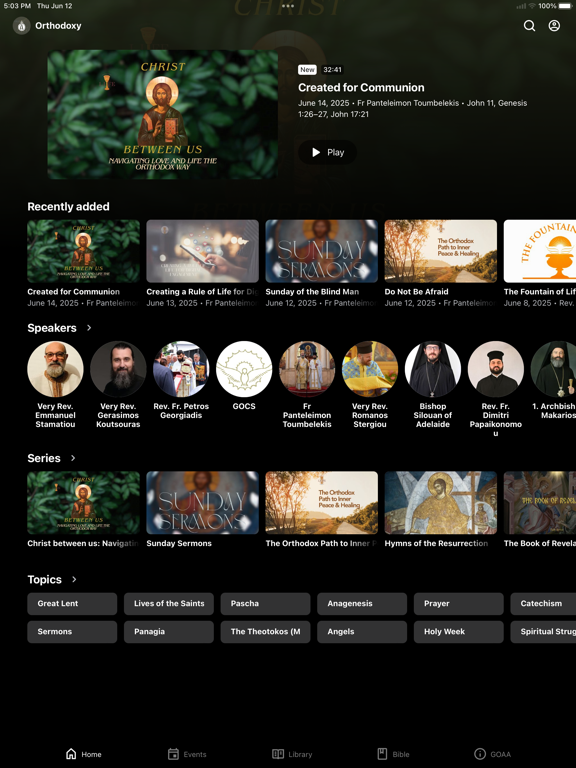Open Orthodox Path to Inner Peace series
Image resolution: width=576 pixels, height=768 pixels.
(321, 503)
